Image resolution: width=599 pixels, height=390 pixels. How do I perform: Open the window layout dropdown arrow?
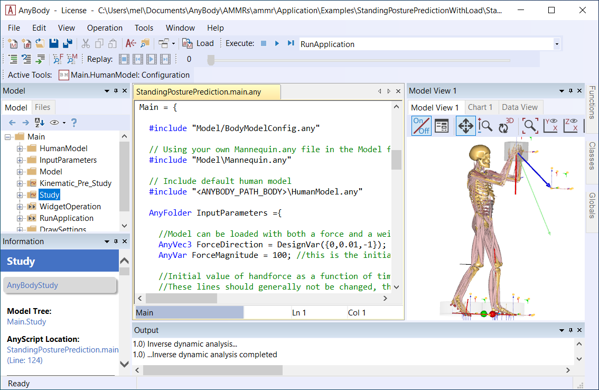pos(173,44)
